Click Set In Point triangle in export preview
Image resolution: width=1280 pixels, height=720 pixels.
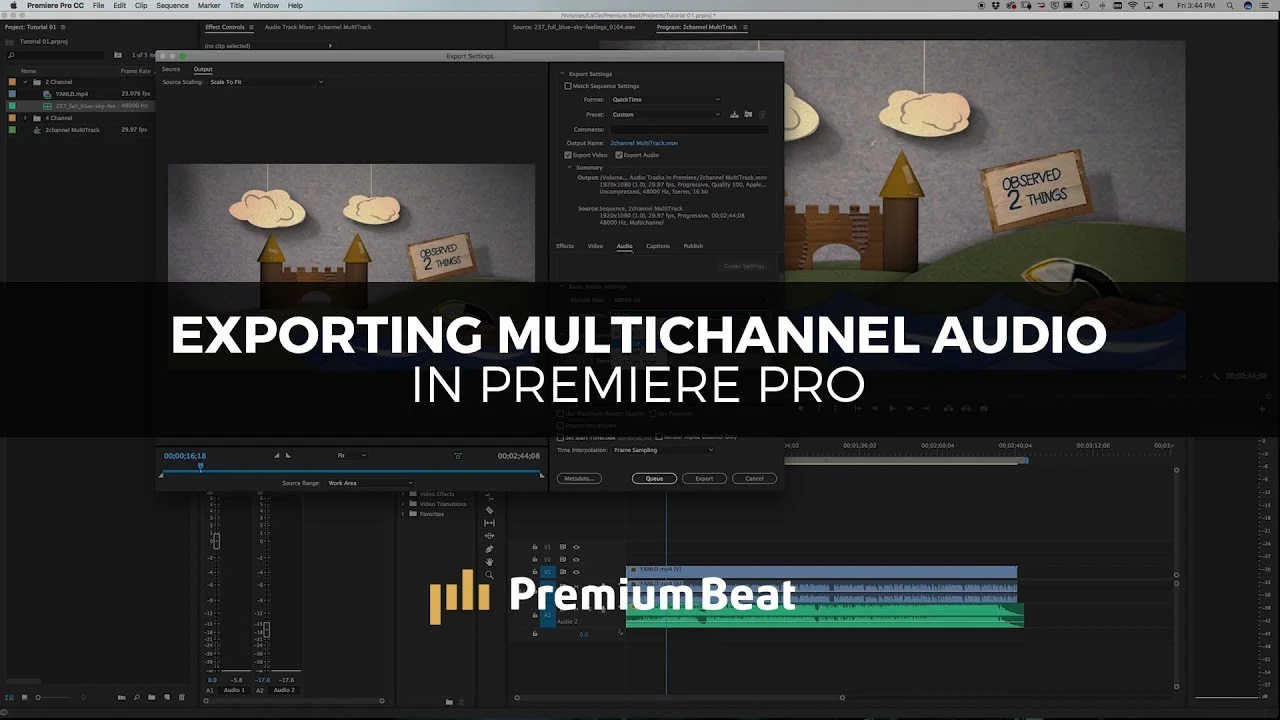[x=277, y=456]
